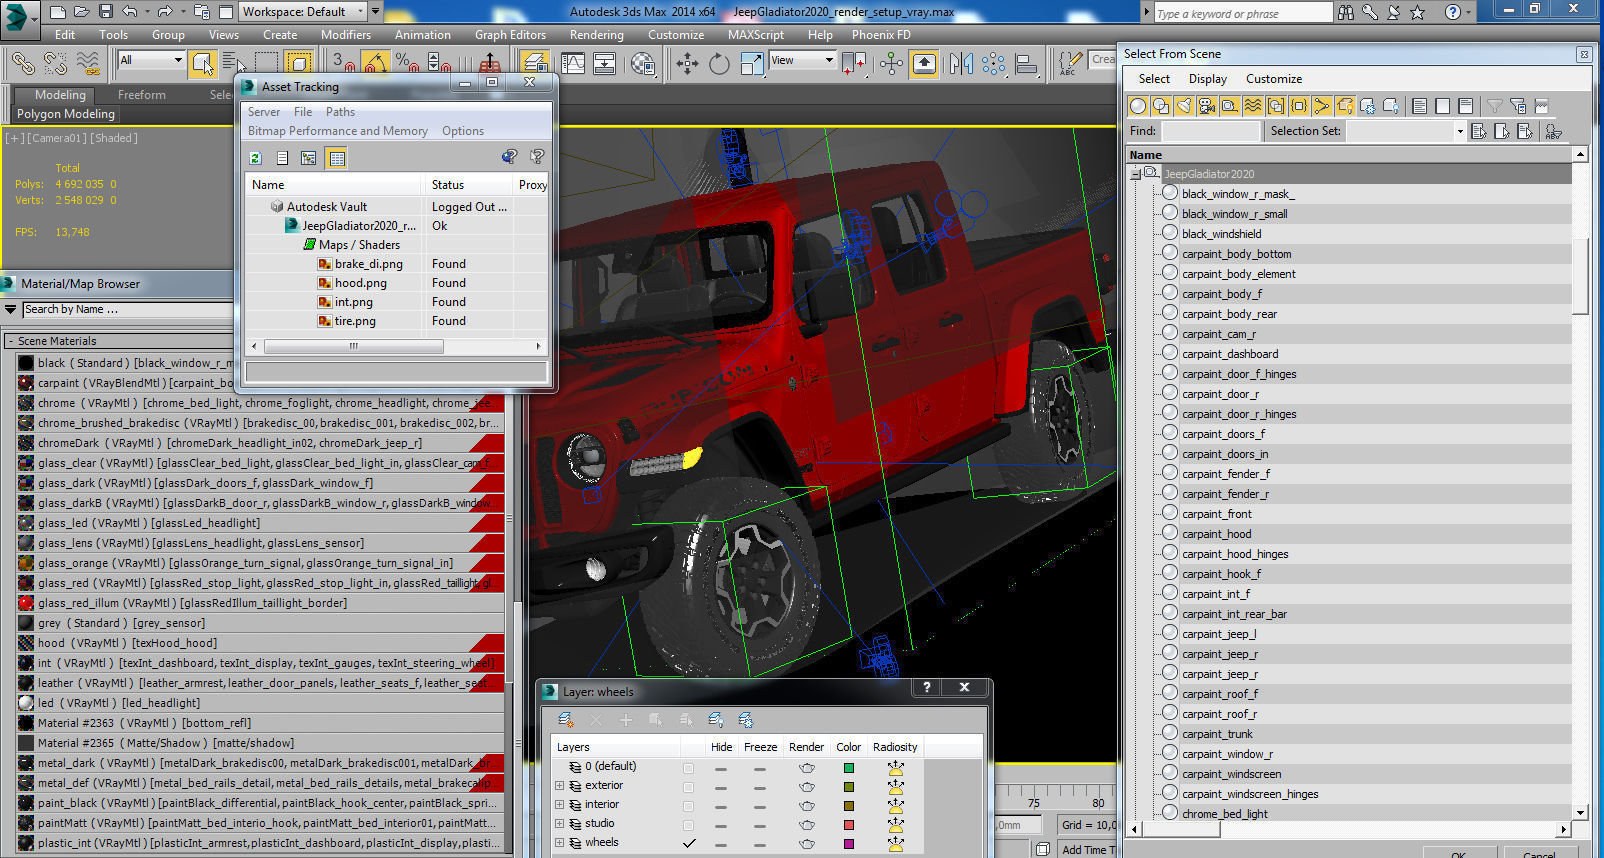1604x858 pixels.
Task: Toggle Render teapot for the interior layer
Action: pos(806,806)
